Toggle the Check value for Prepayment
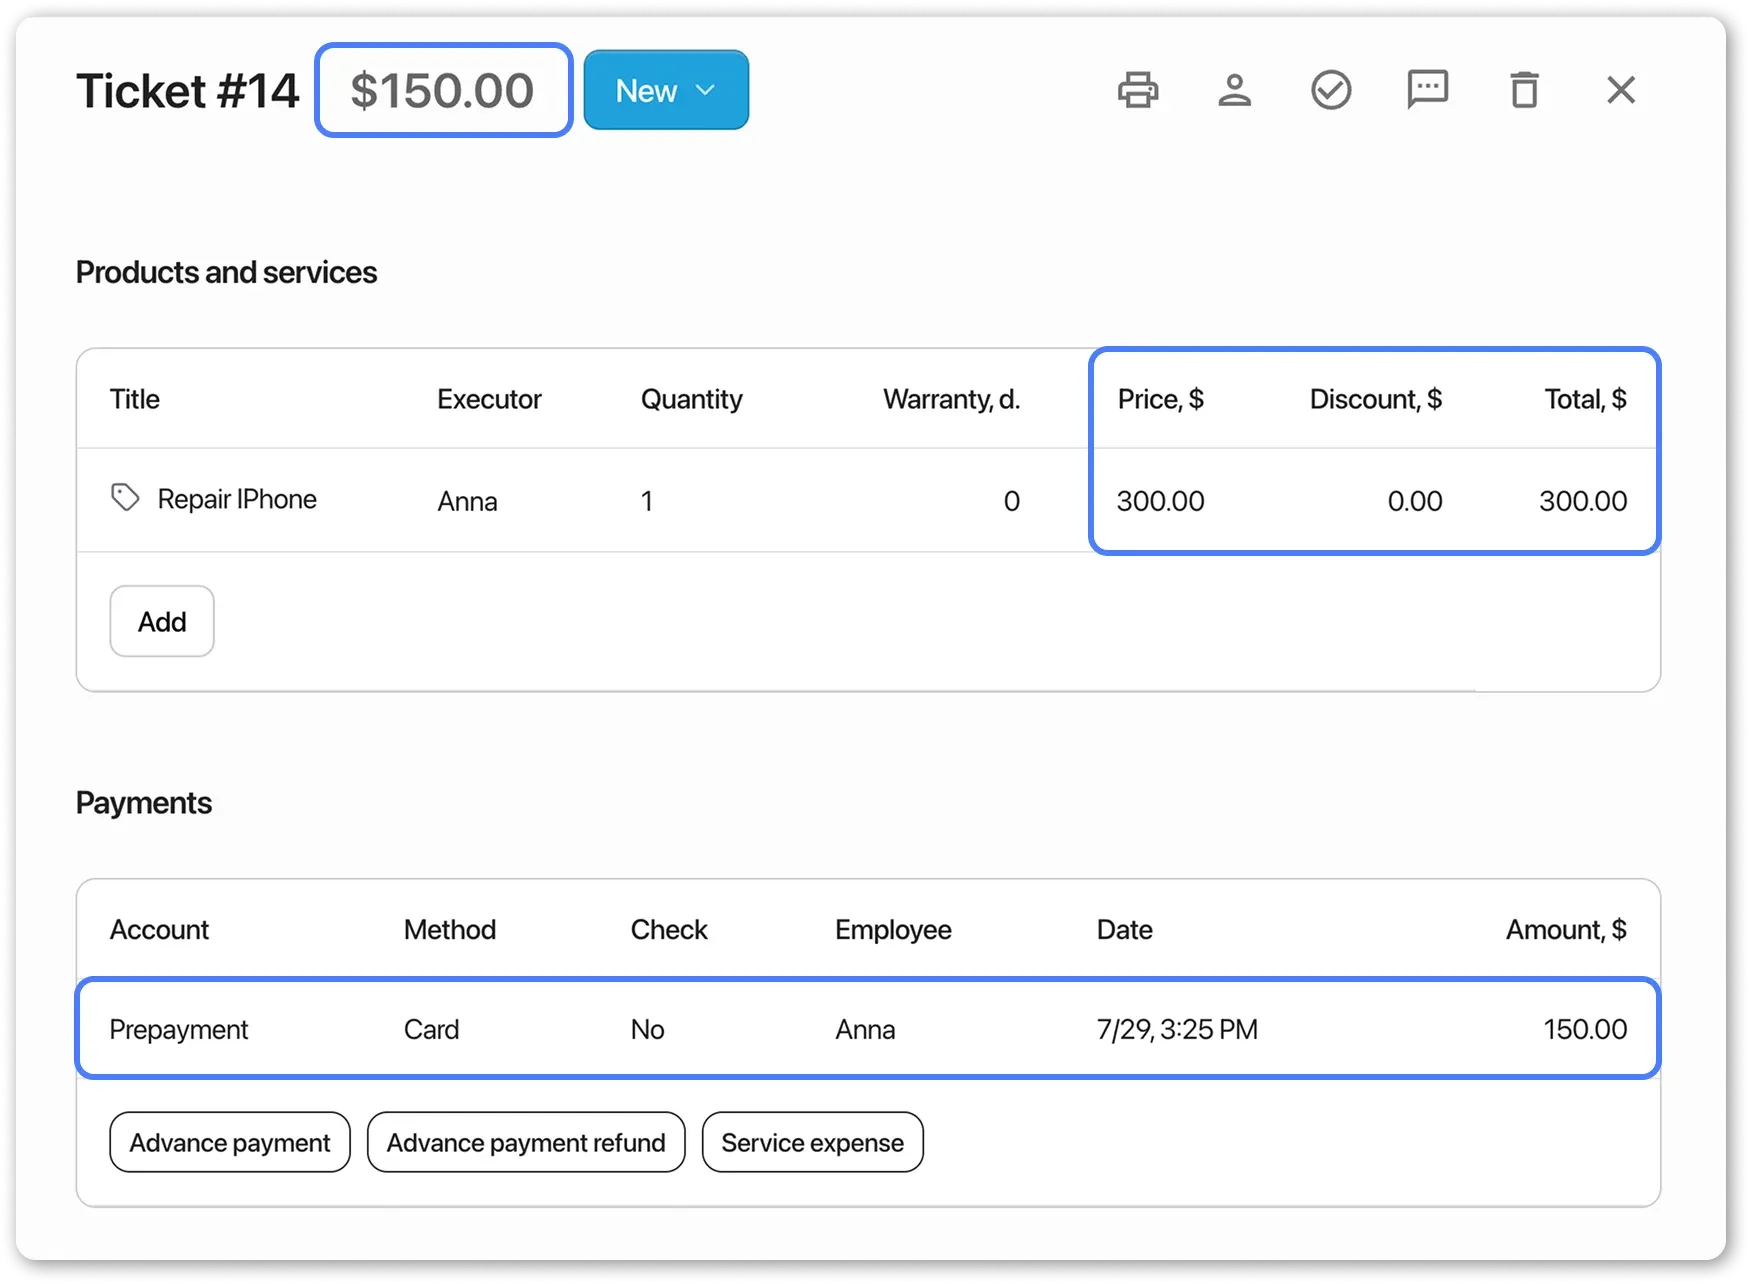 click(648, 1029)
